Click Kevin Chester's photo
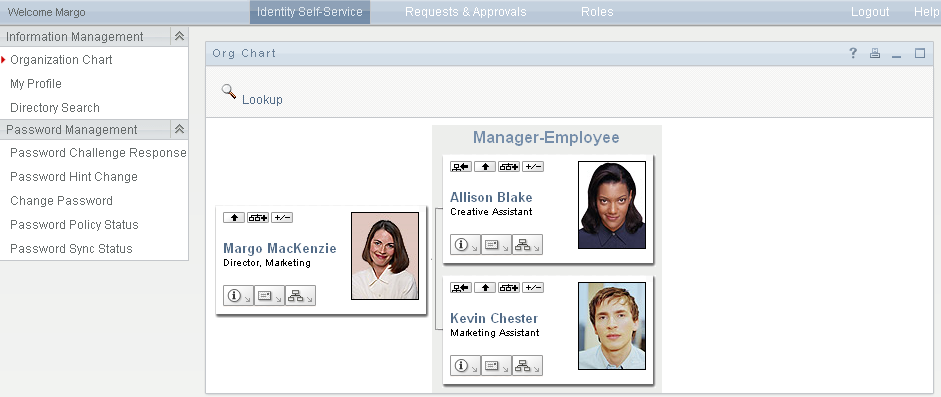941x397 pixels. (x=612, y=326)
